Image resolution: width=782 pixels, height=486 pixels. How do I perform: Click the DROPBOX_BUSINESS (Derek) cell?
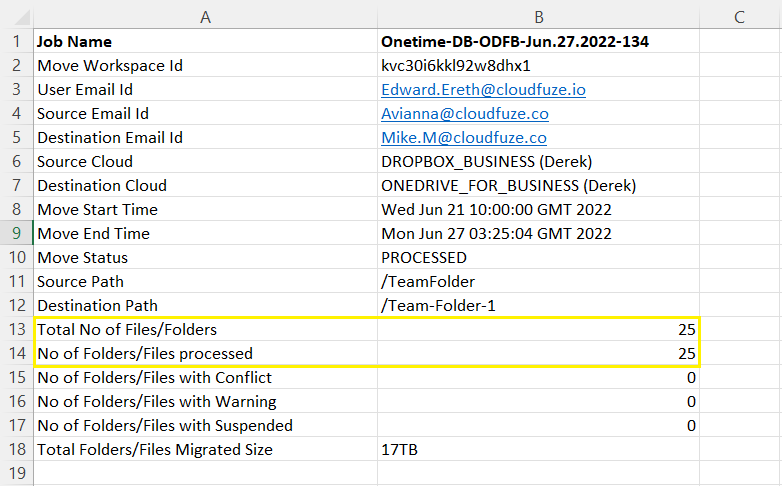pos(538,162)
